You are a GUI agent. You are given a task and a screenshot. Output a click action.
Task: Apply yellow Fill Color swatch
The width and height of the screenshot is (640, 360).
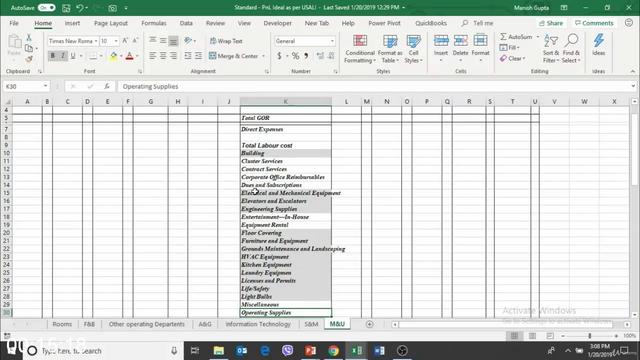[113, 56]
